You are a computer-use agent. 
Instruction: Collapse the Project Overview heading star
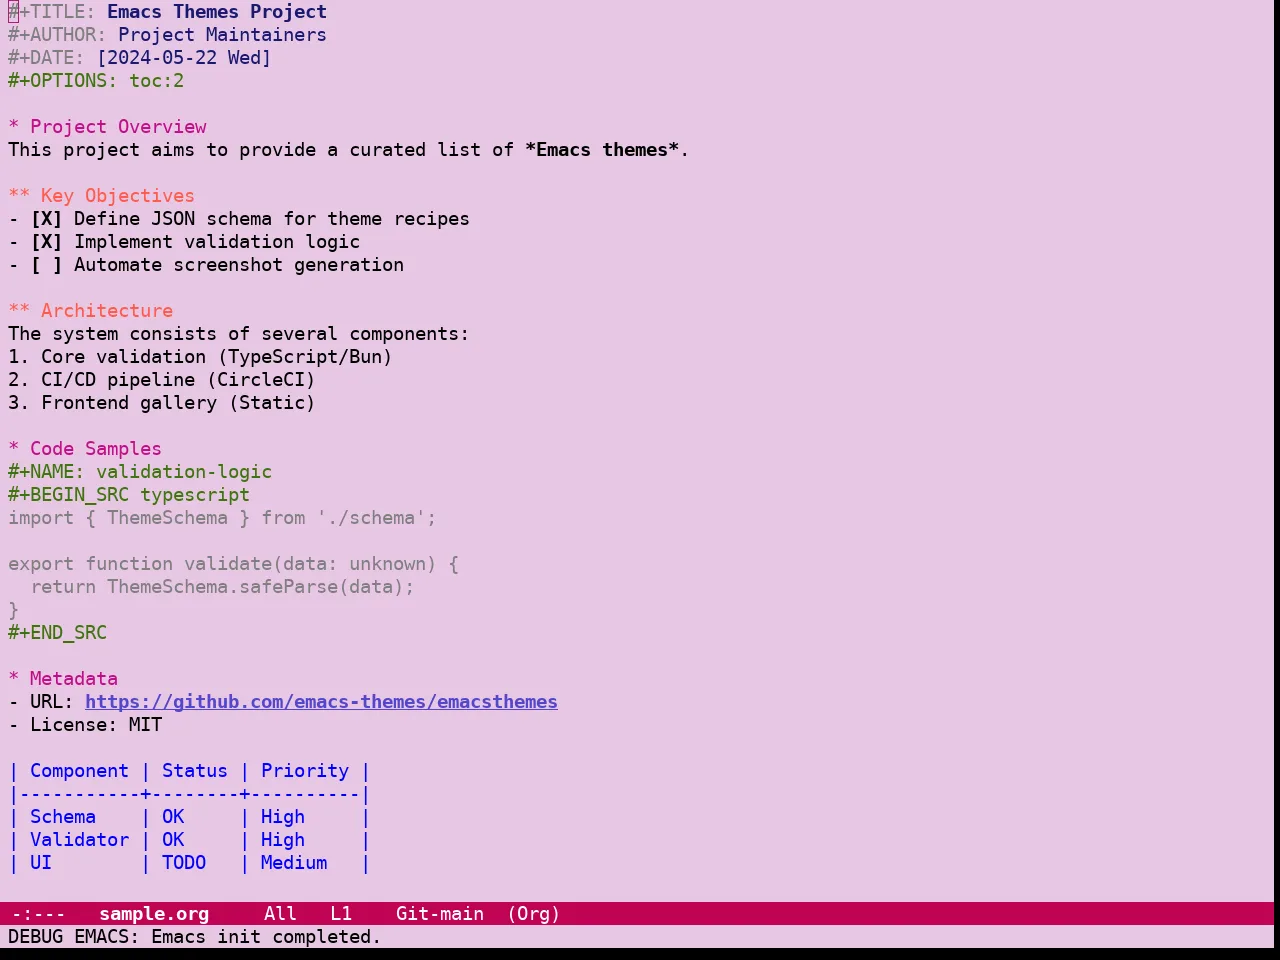tap(13, 127)
